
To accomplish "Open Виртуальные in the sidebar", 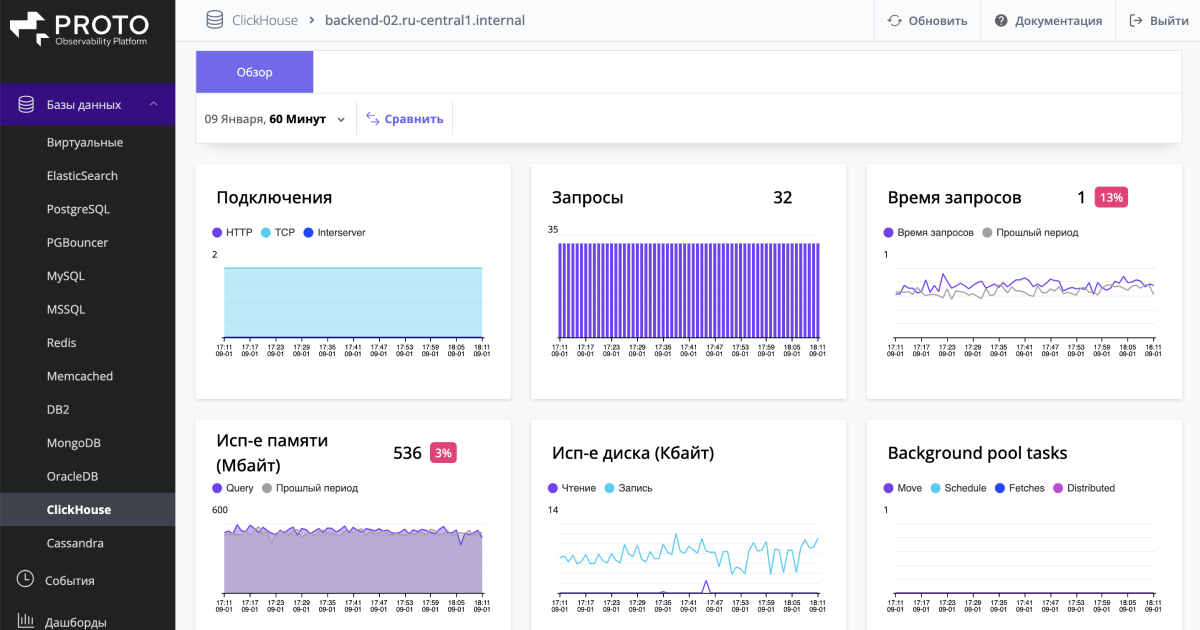I will pos(87,142).
